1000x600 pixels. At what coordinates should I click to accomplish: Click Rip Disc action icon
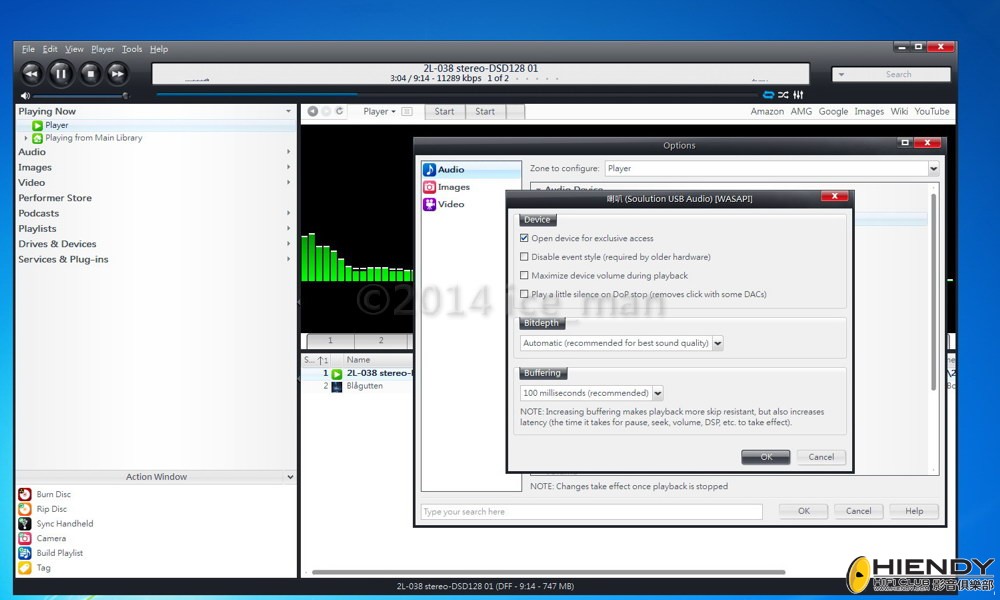click(25, 509)
